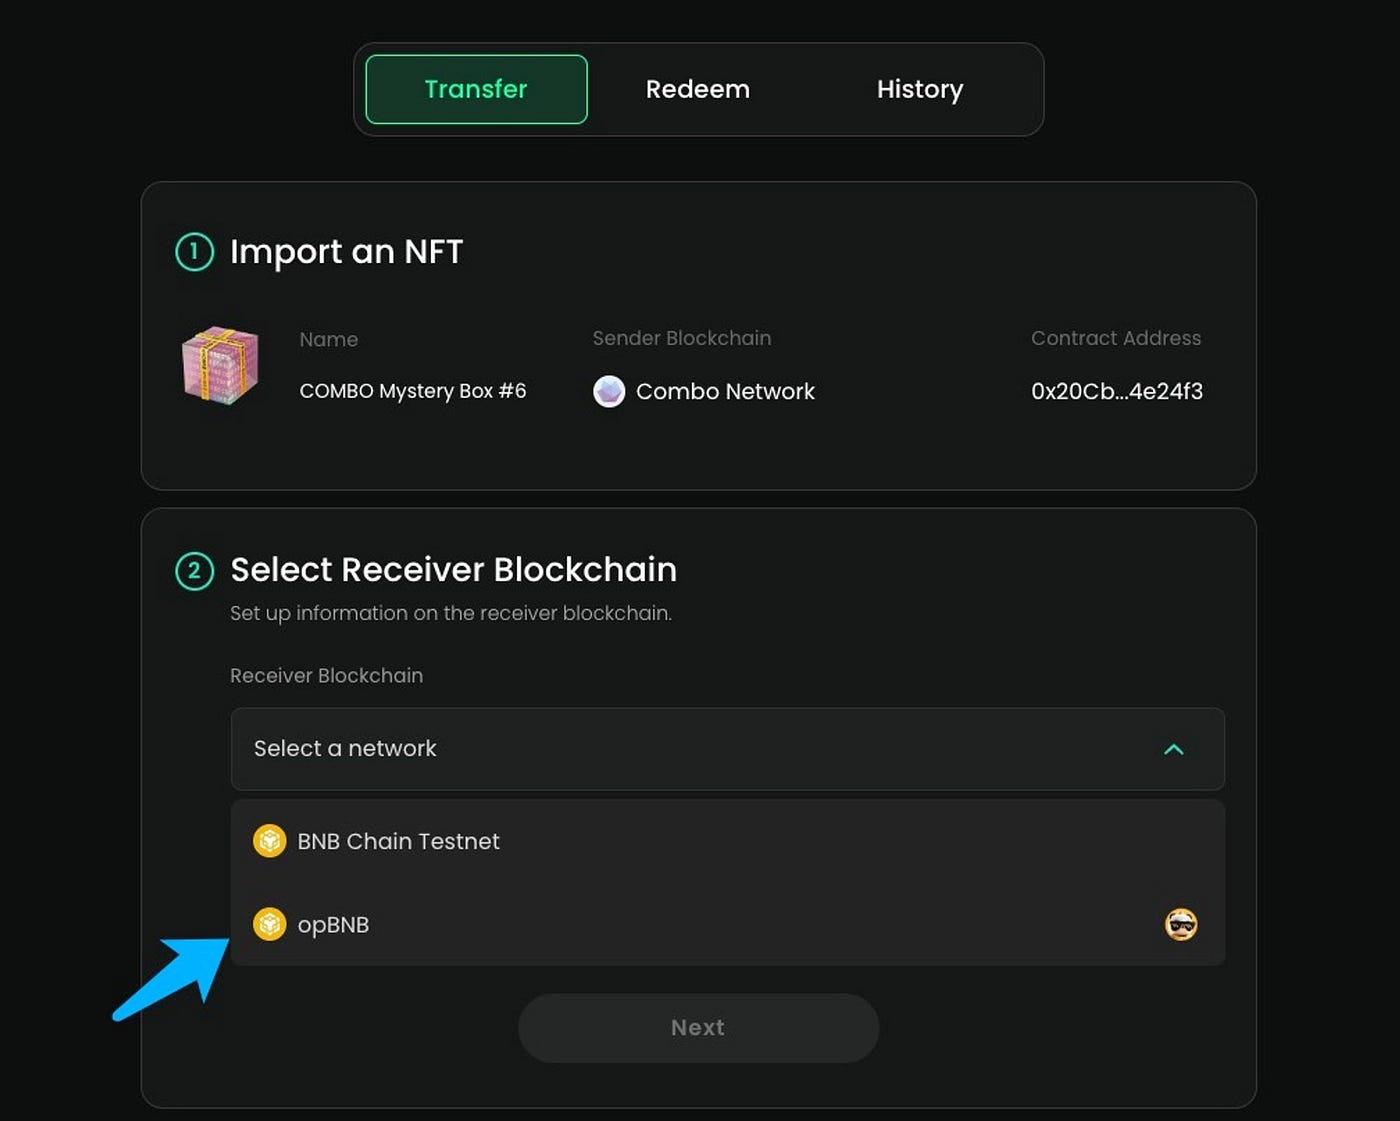Screen dimensions: 1400x1121
Task: Click the Next button
Action: coord(698,1028)
